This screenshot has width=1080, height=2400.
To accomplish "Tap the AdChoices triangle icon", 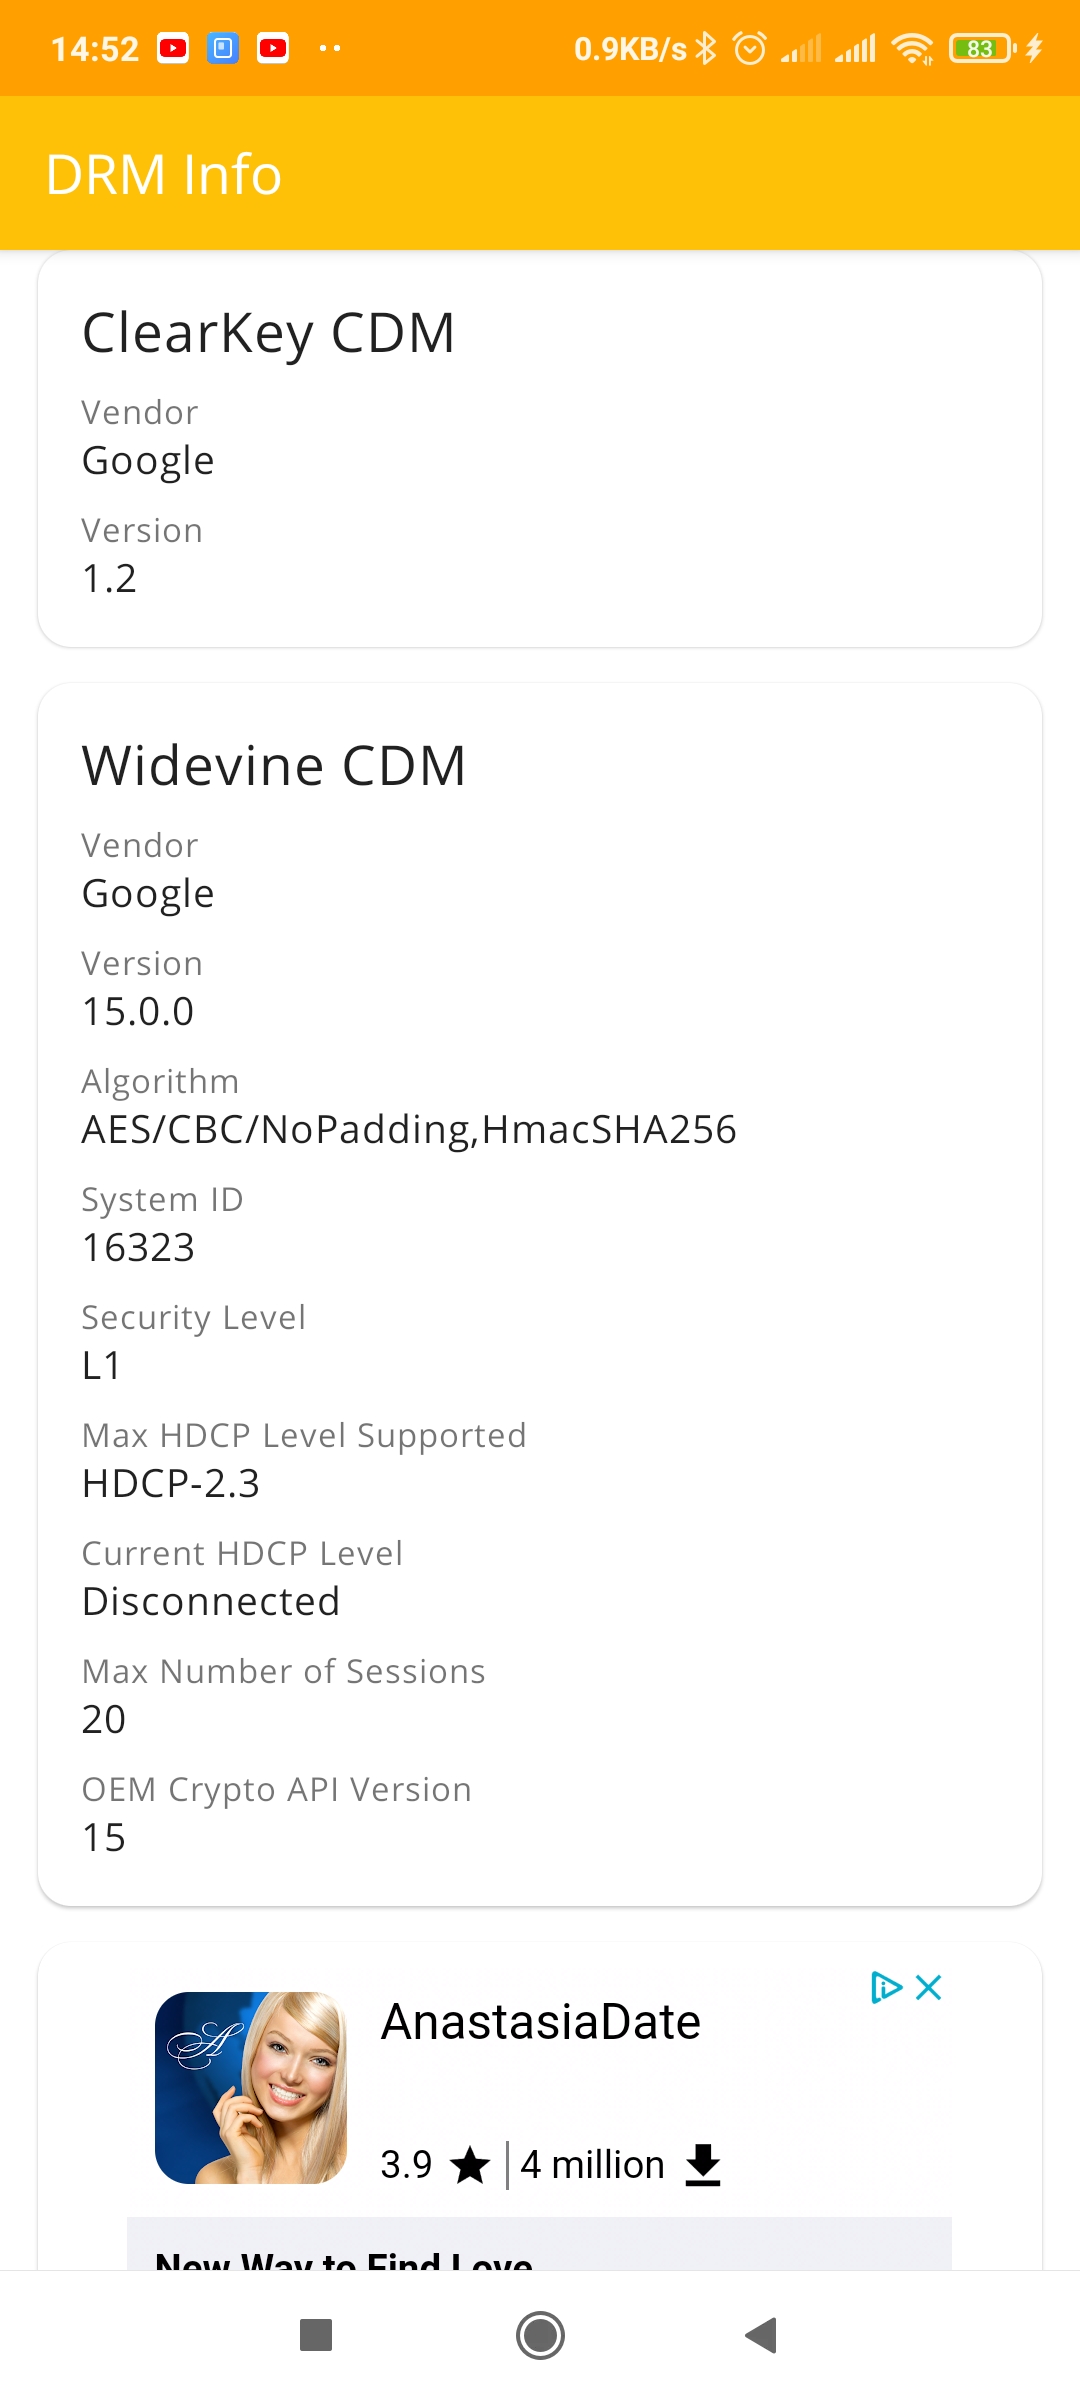I will click(886, 1987).
